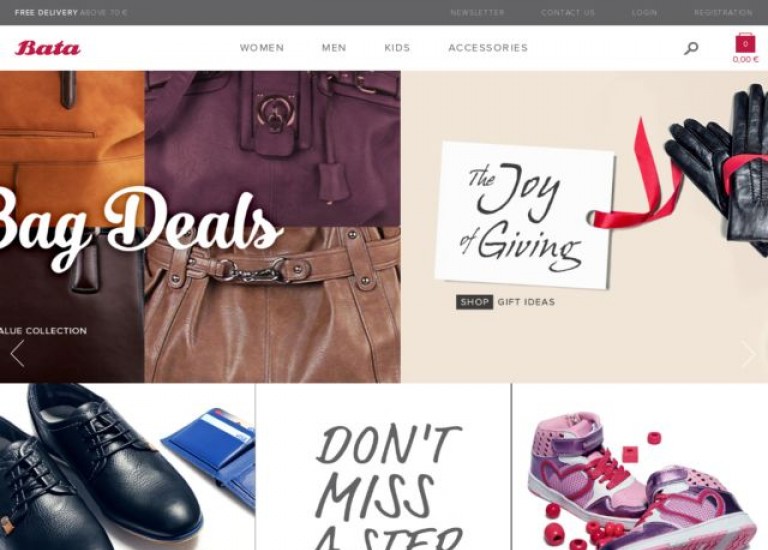
Task: Advance carousel with right arrow
Action: click(748, 354)
